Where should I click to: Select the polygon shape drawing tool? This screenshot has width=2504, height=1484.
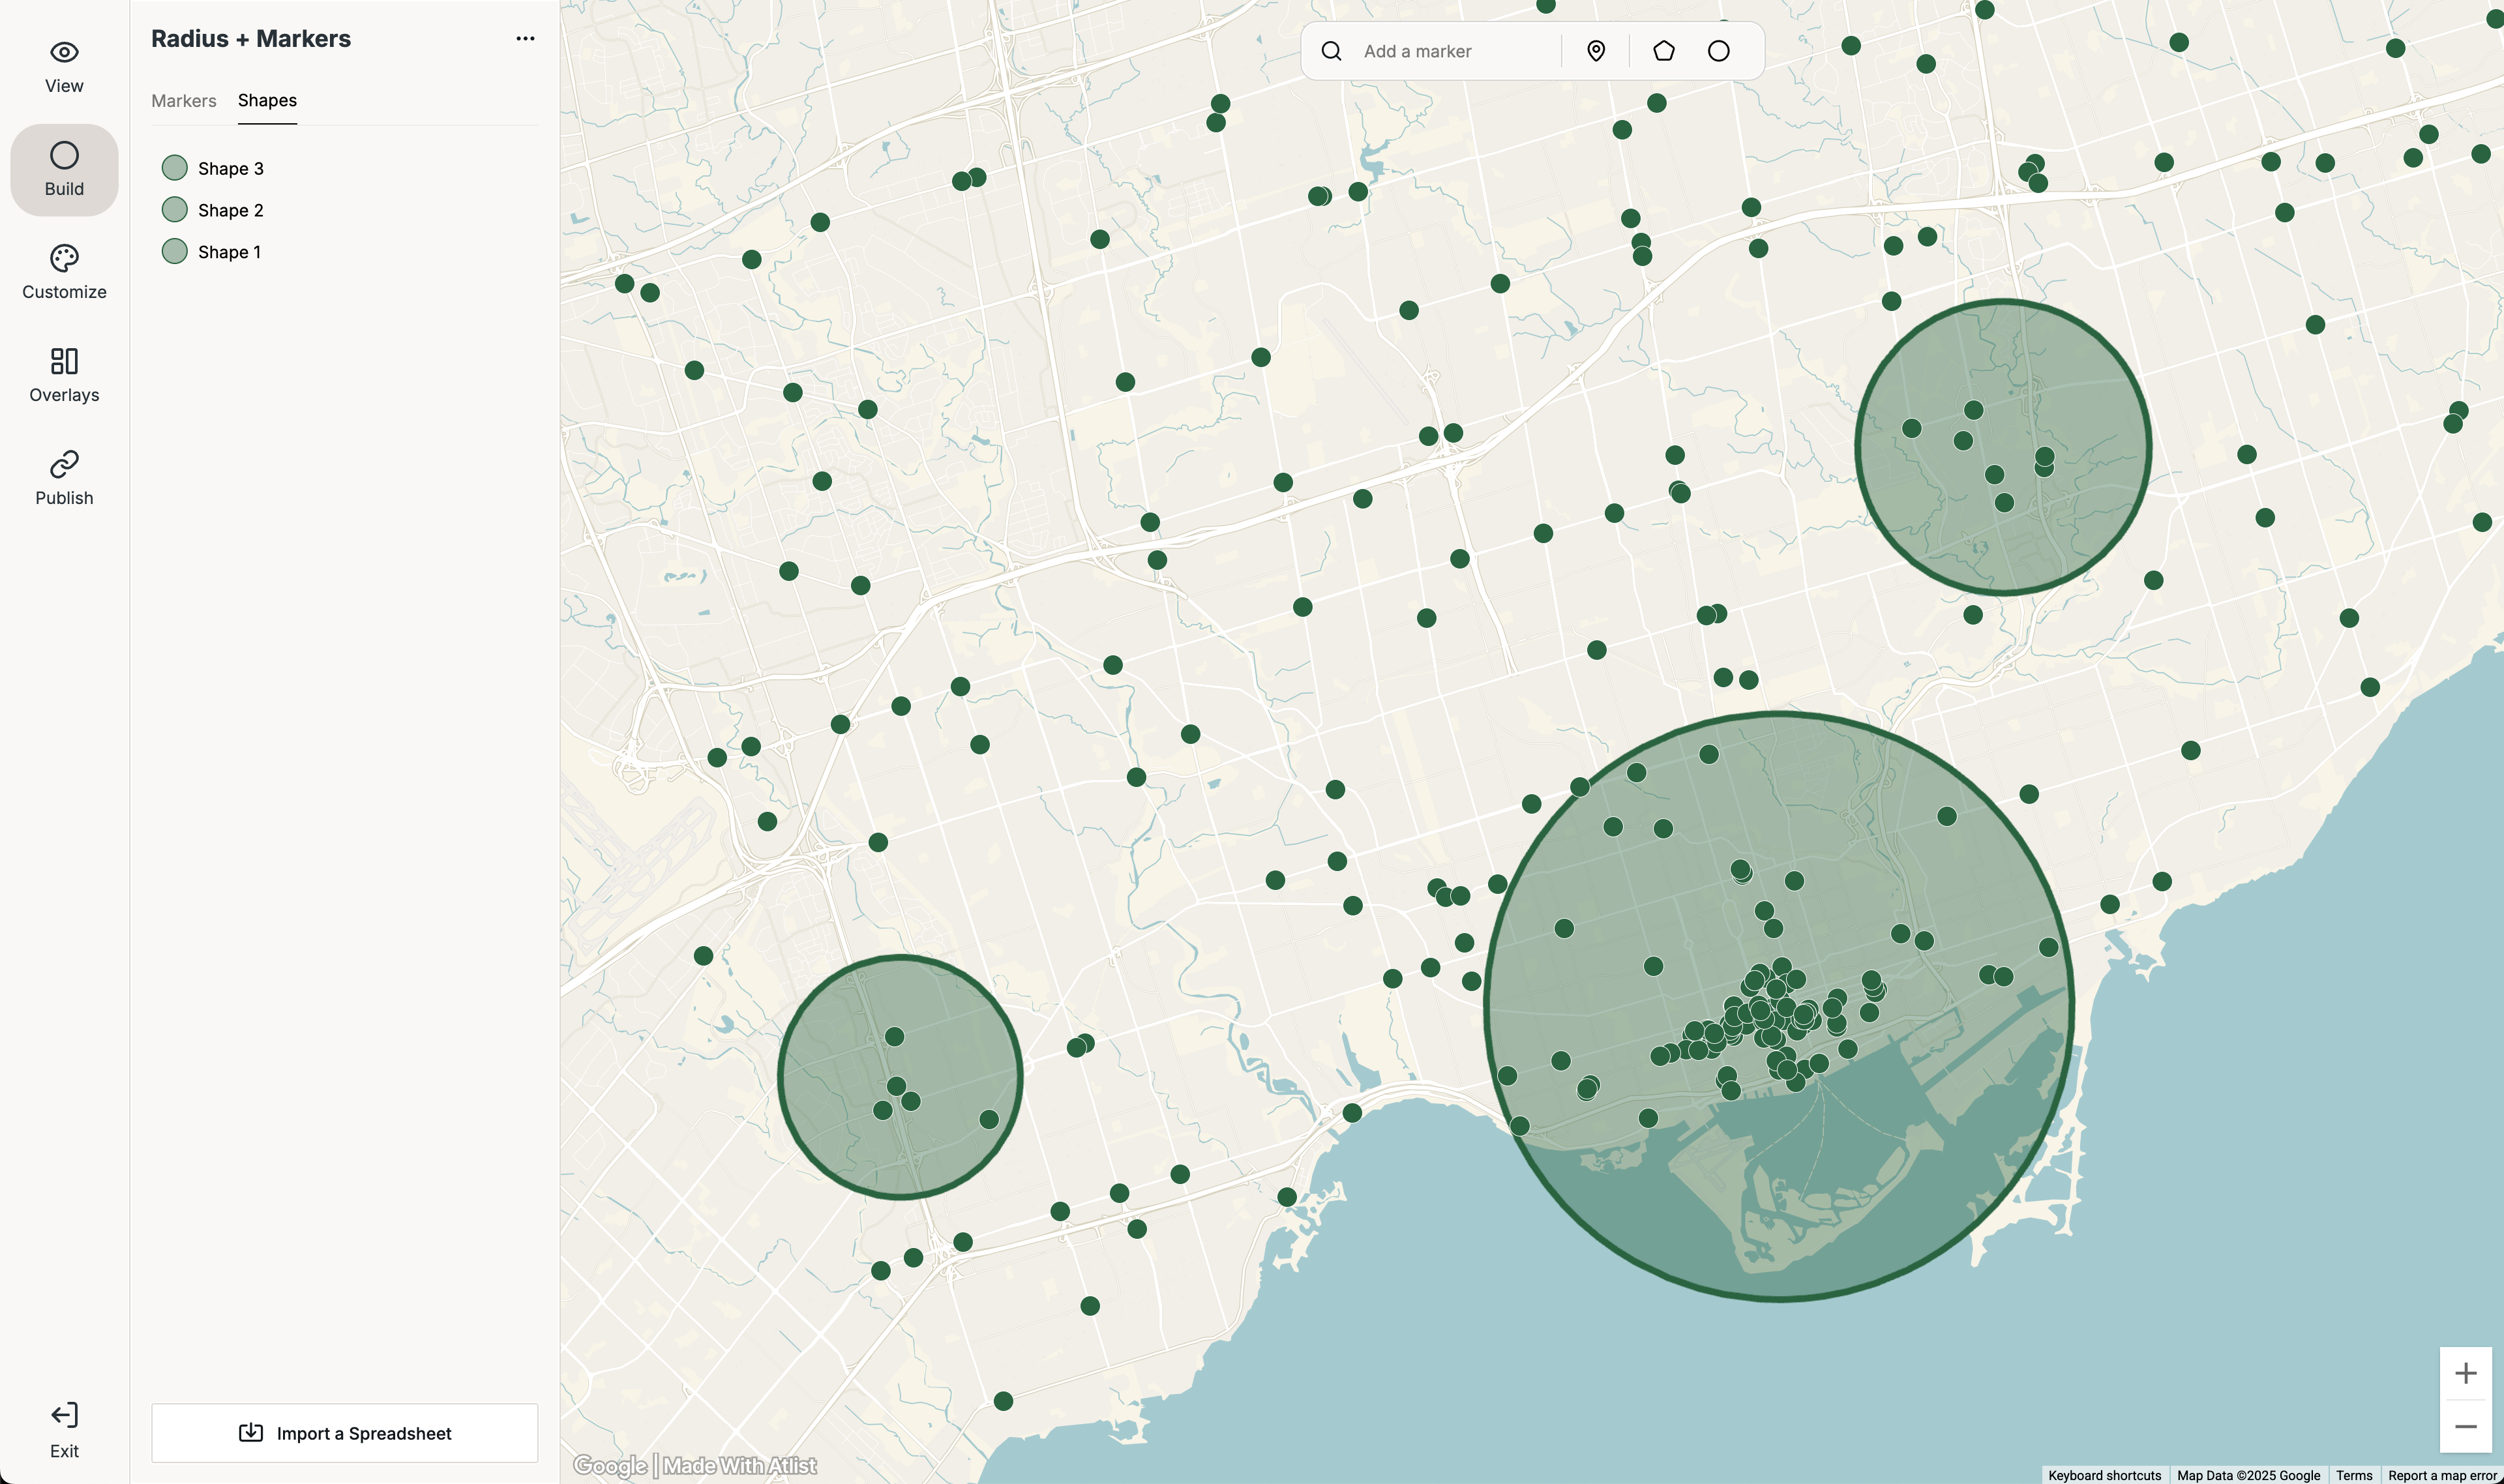pyautogui.click(x=1663, y=51)
